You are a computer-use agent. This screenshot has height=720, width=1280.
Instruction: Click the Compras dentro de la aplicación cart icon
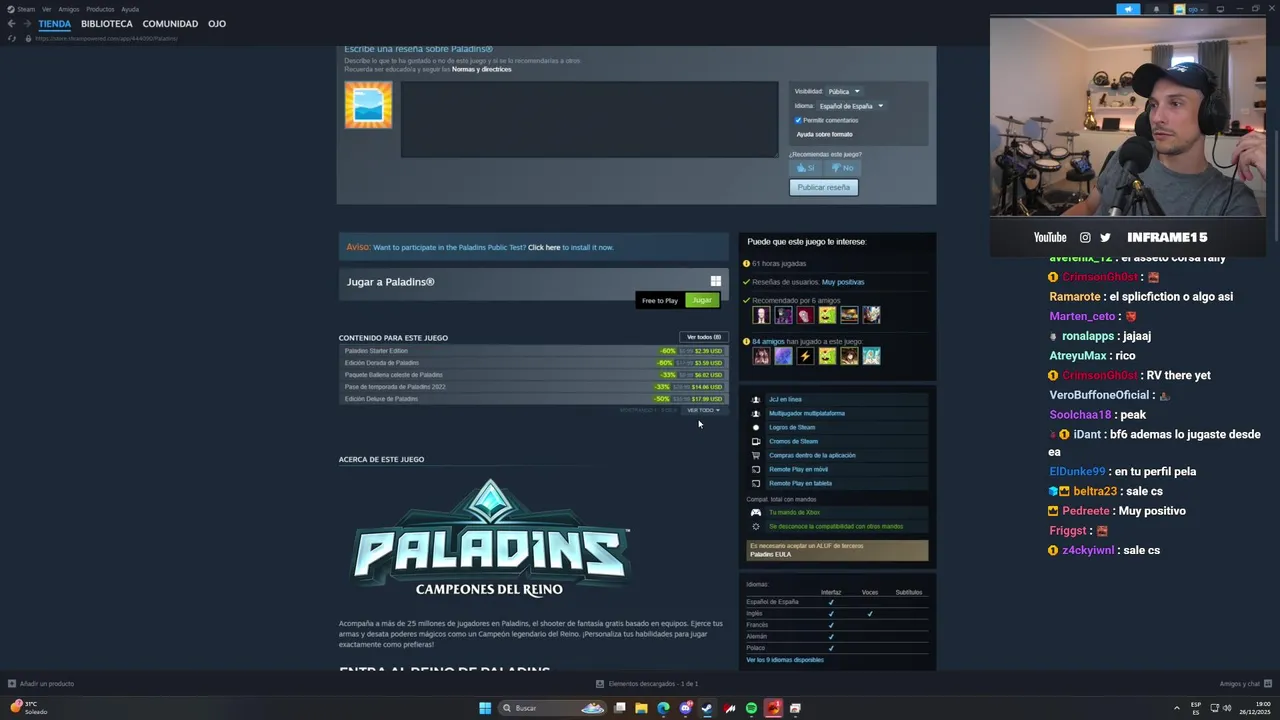point(756,455)
